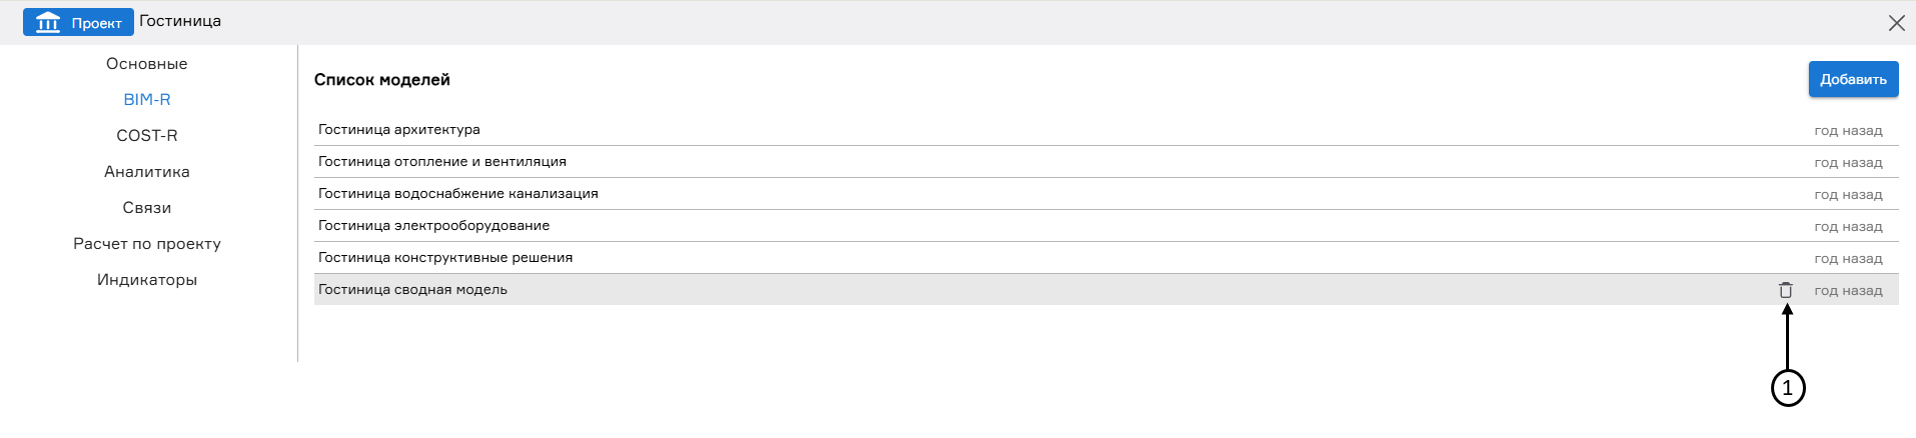Select the Связи sidebar item
The width and height of the screenshot is (1916, 438).
147,208
